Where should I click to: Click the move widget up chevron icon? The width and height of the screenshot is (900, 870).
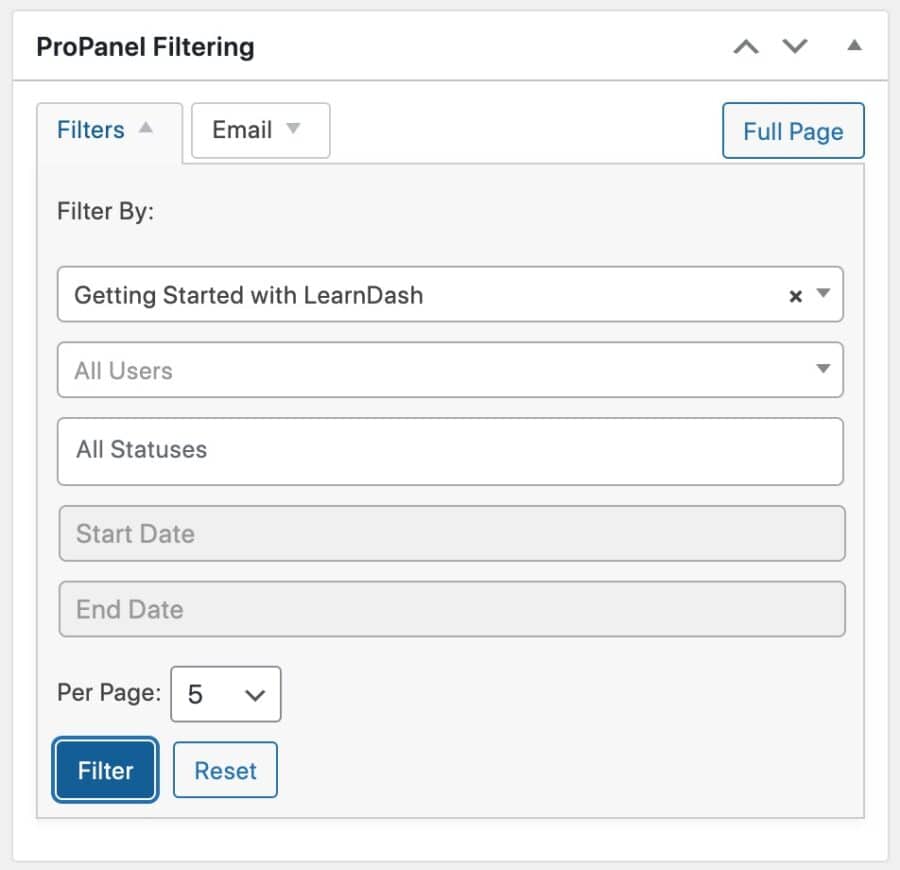pyautogui.click(x=744, y=45)
